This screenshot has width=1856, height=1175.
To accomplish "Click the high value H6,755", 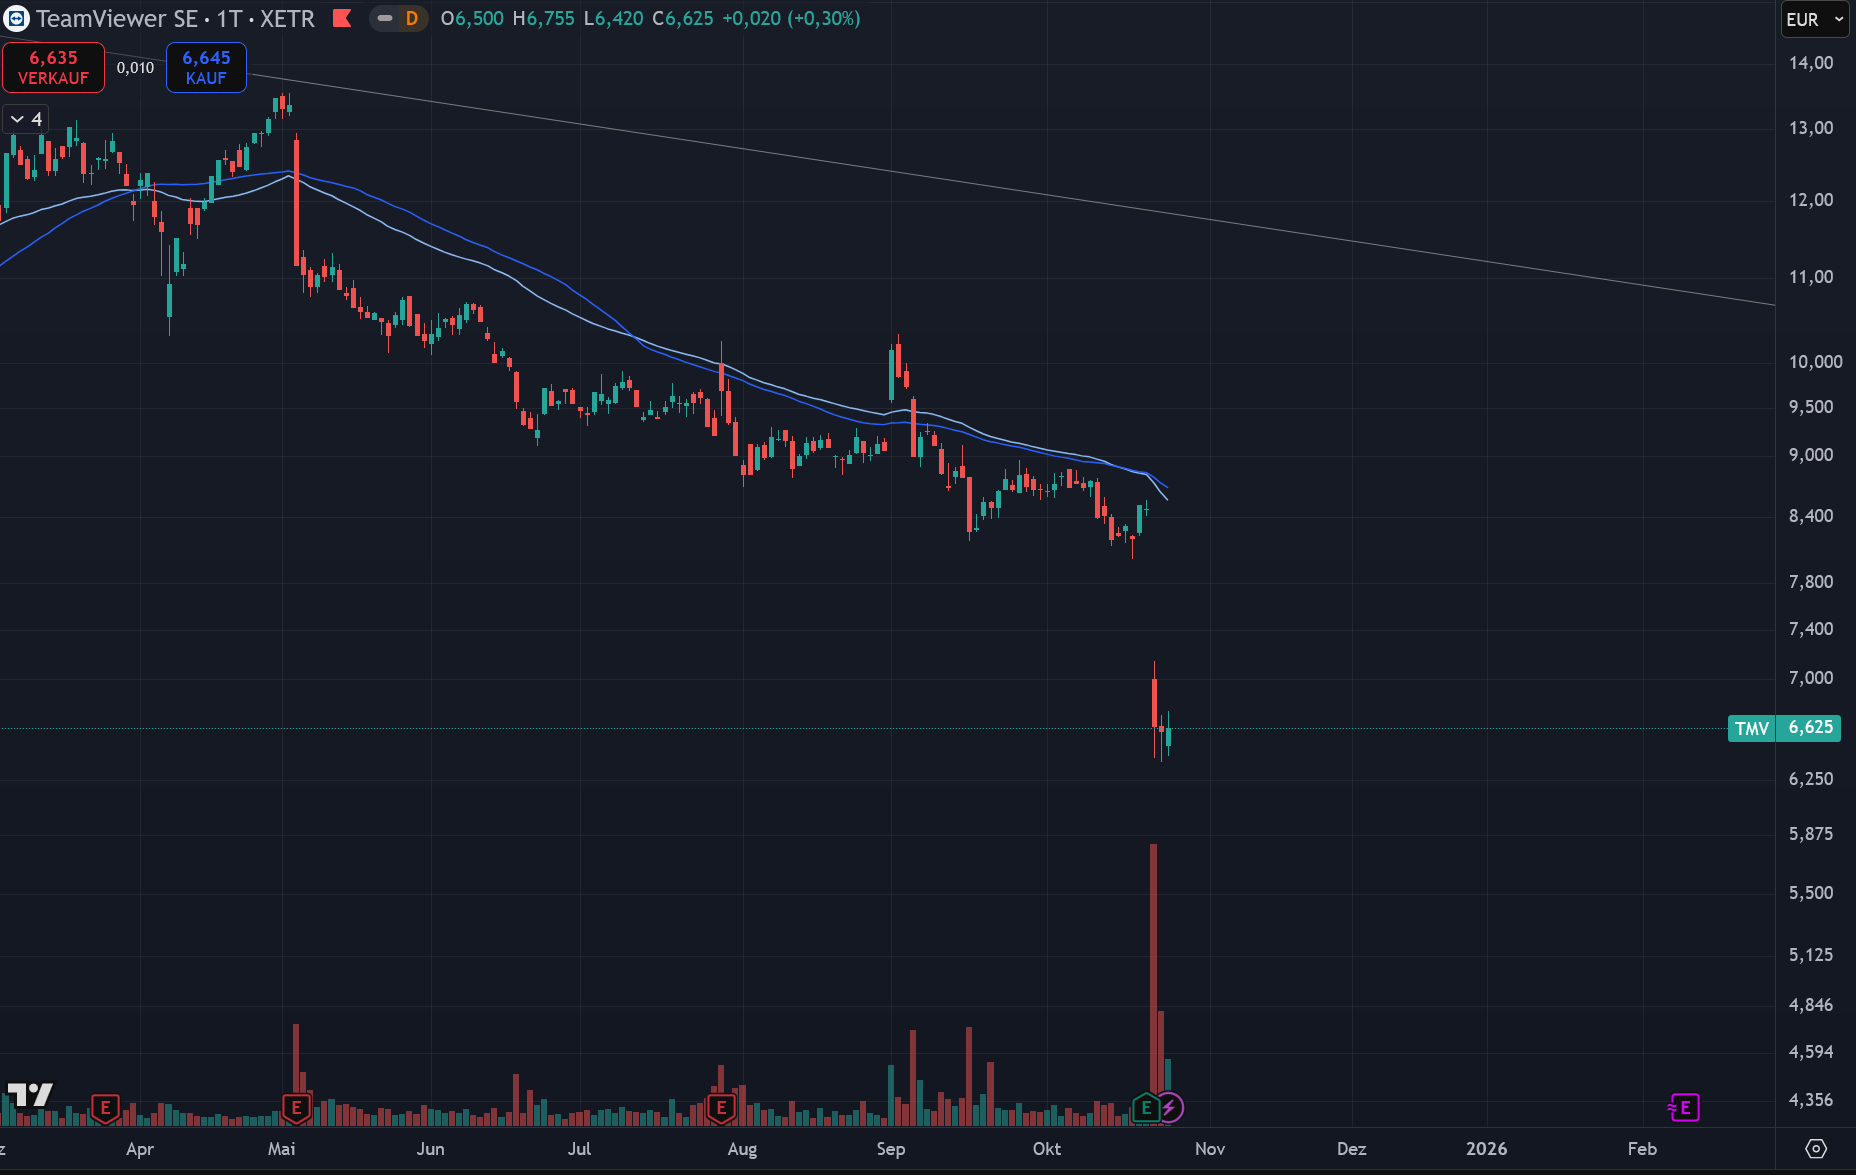I will point(544,19).
